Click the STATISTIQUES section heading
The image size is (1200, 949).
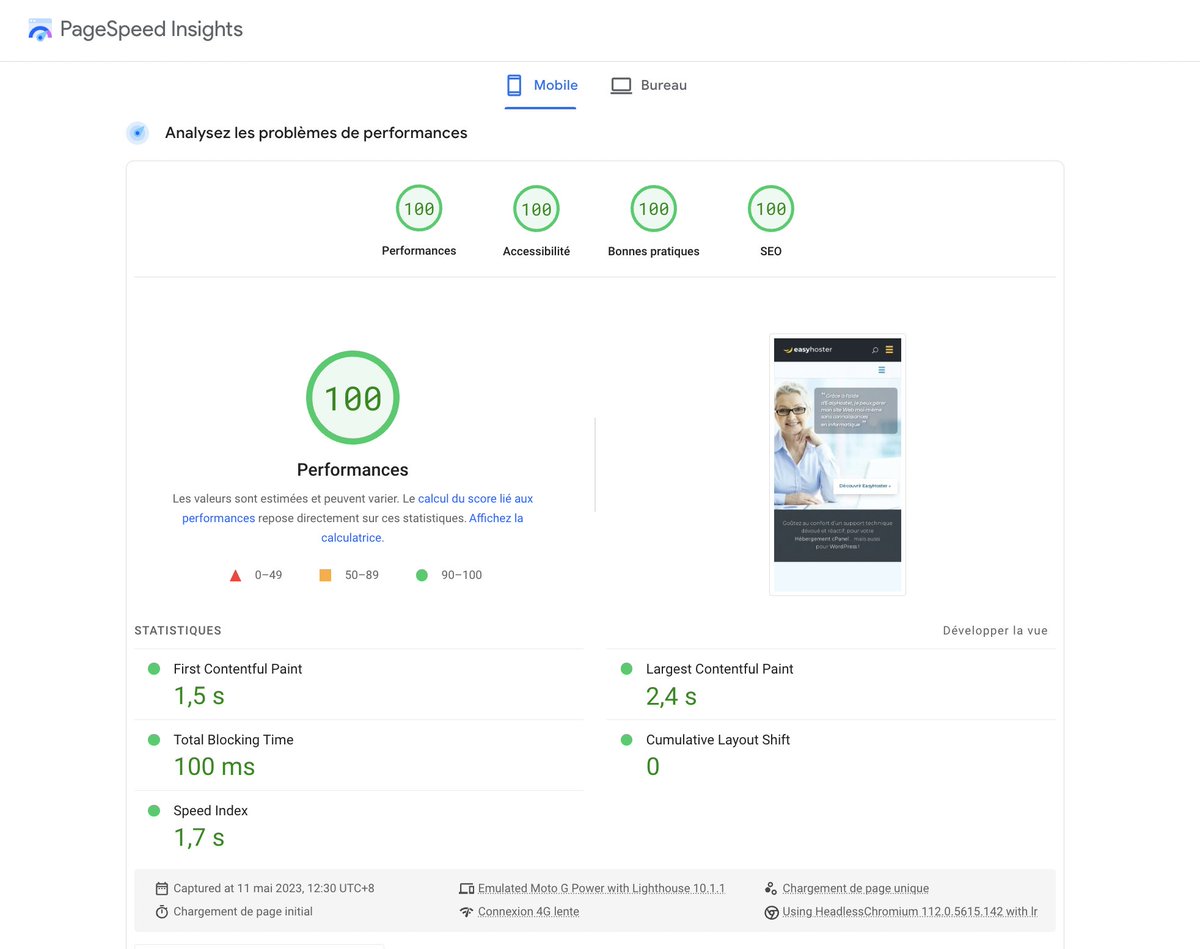tap(178, 631)
